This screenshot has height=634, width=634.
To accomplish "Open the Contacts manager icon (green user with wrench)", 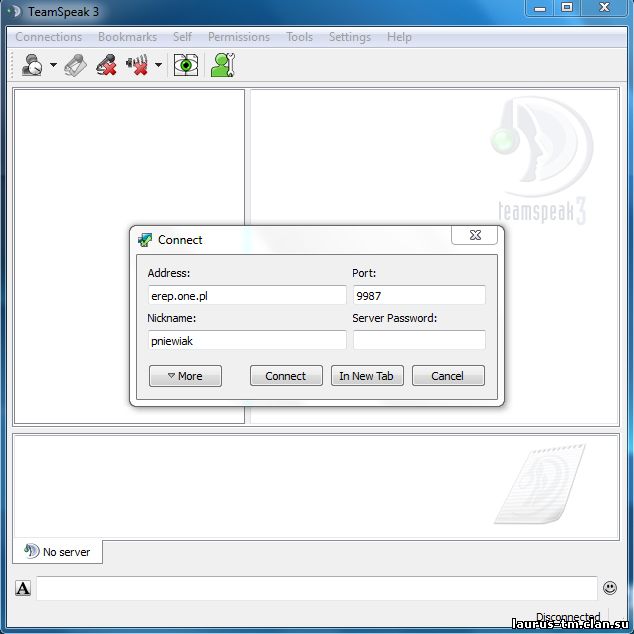I will (x=223, y=65).
